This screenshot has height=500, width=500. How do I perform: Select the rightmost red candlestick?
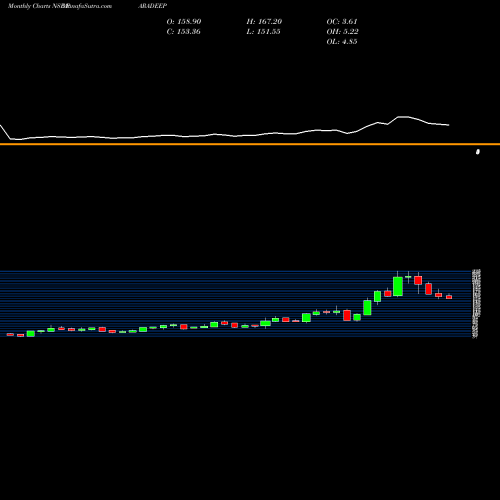pos(449,297)
